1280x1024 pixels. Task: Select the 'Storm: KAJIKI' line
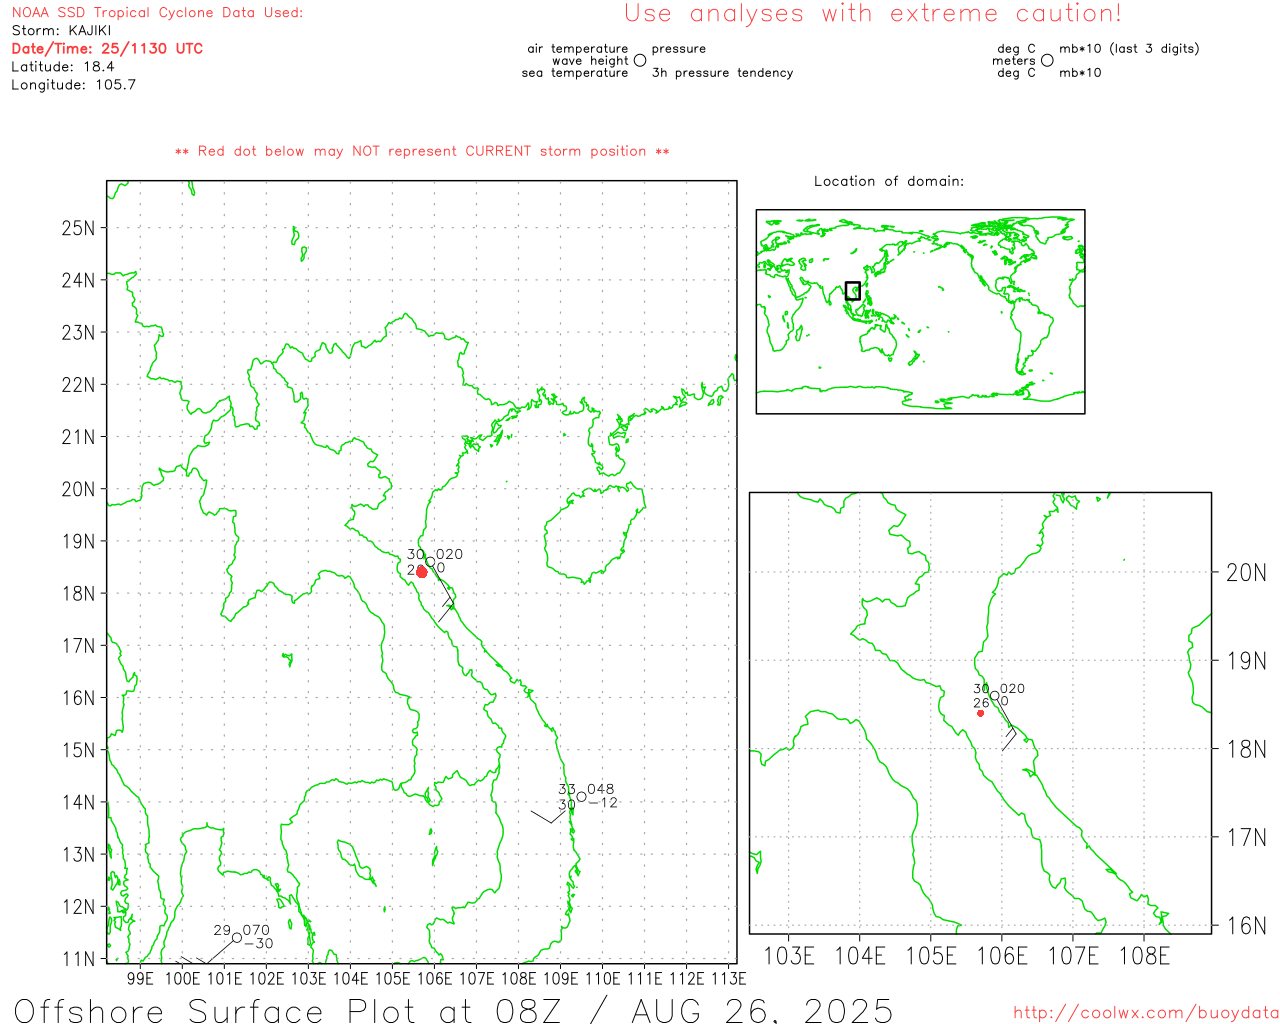pyautogui.click(x=61, y=31)
